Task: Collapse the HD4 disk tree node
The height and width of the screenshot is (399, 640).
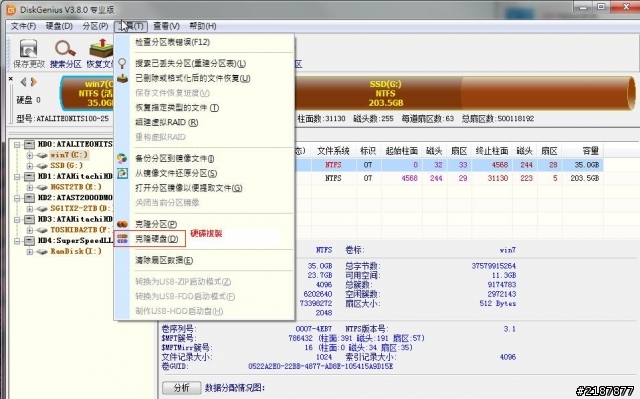Action: (17, 241)
